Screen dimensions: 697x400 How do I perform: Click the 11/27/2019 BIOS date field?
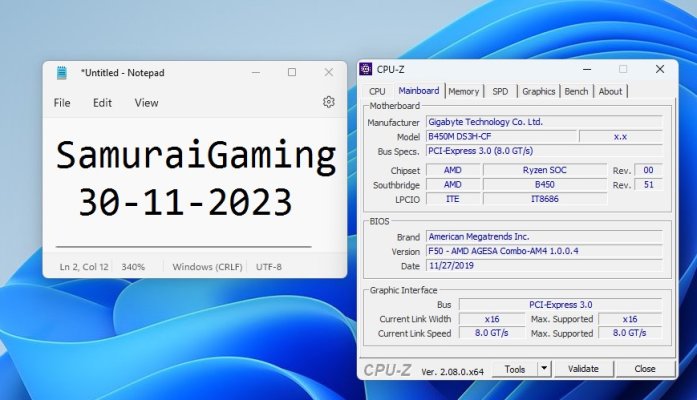click(545, 266)
